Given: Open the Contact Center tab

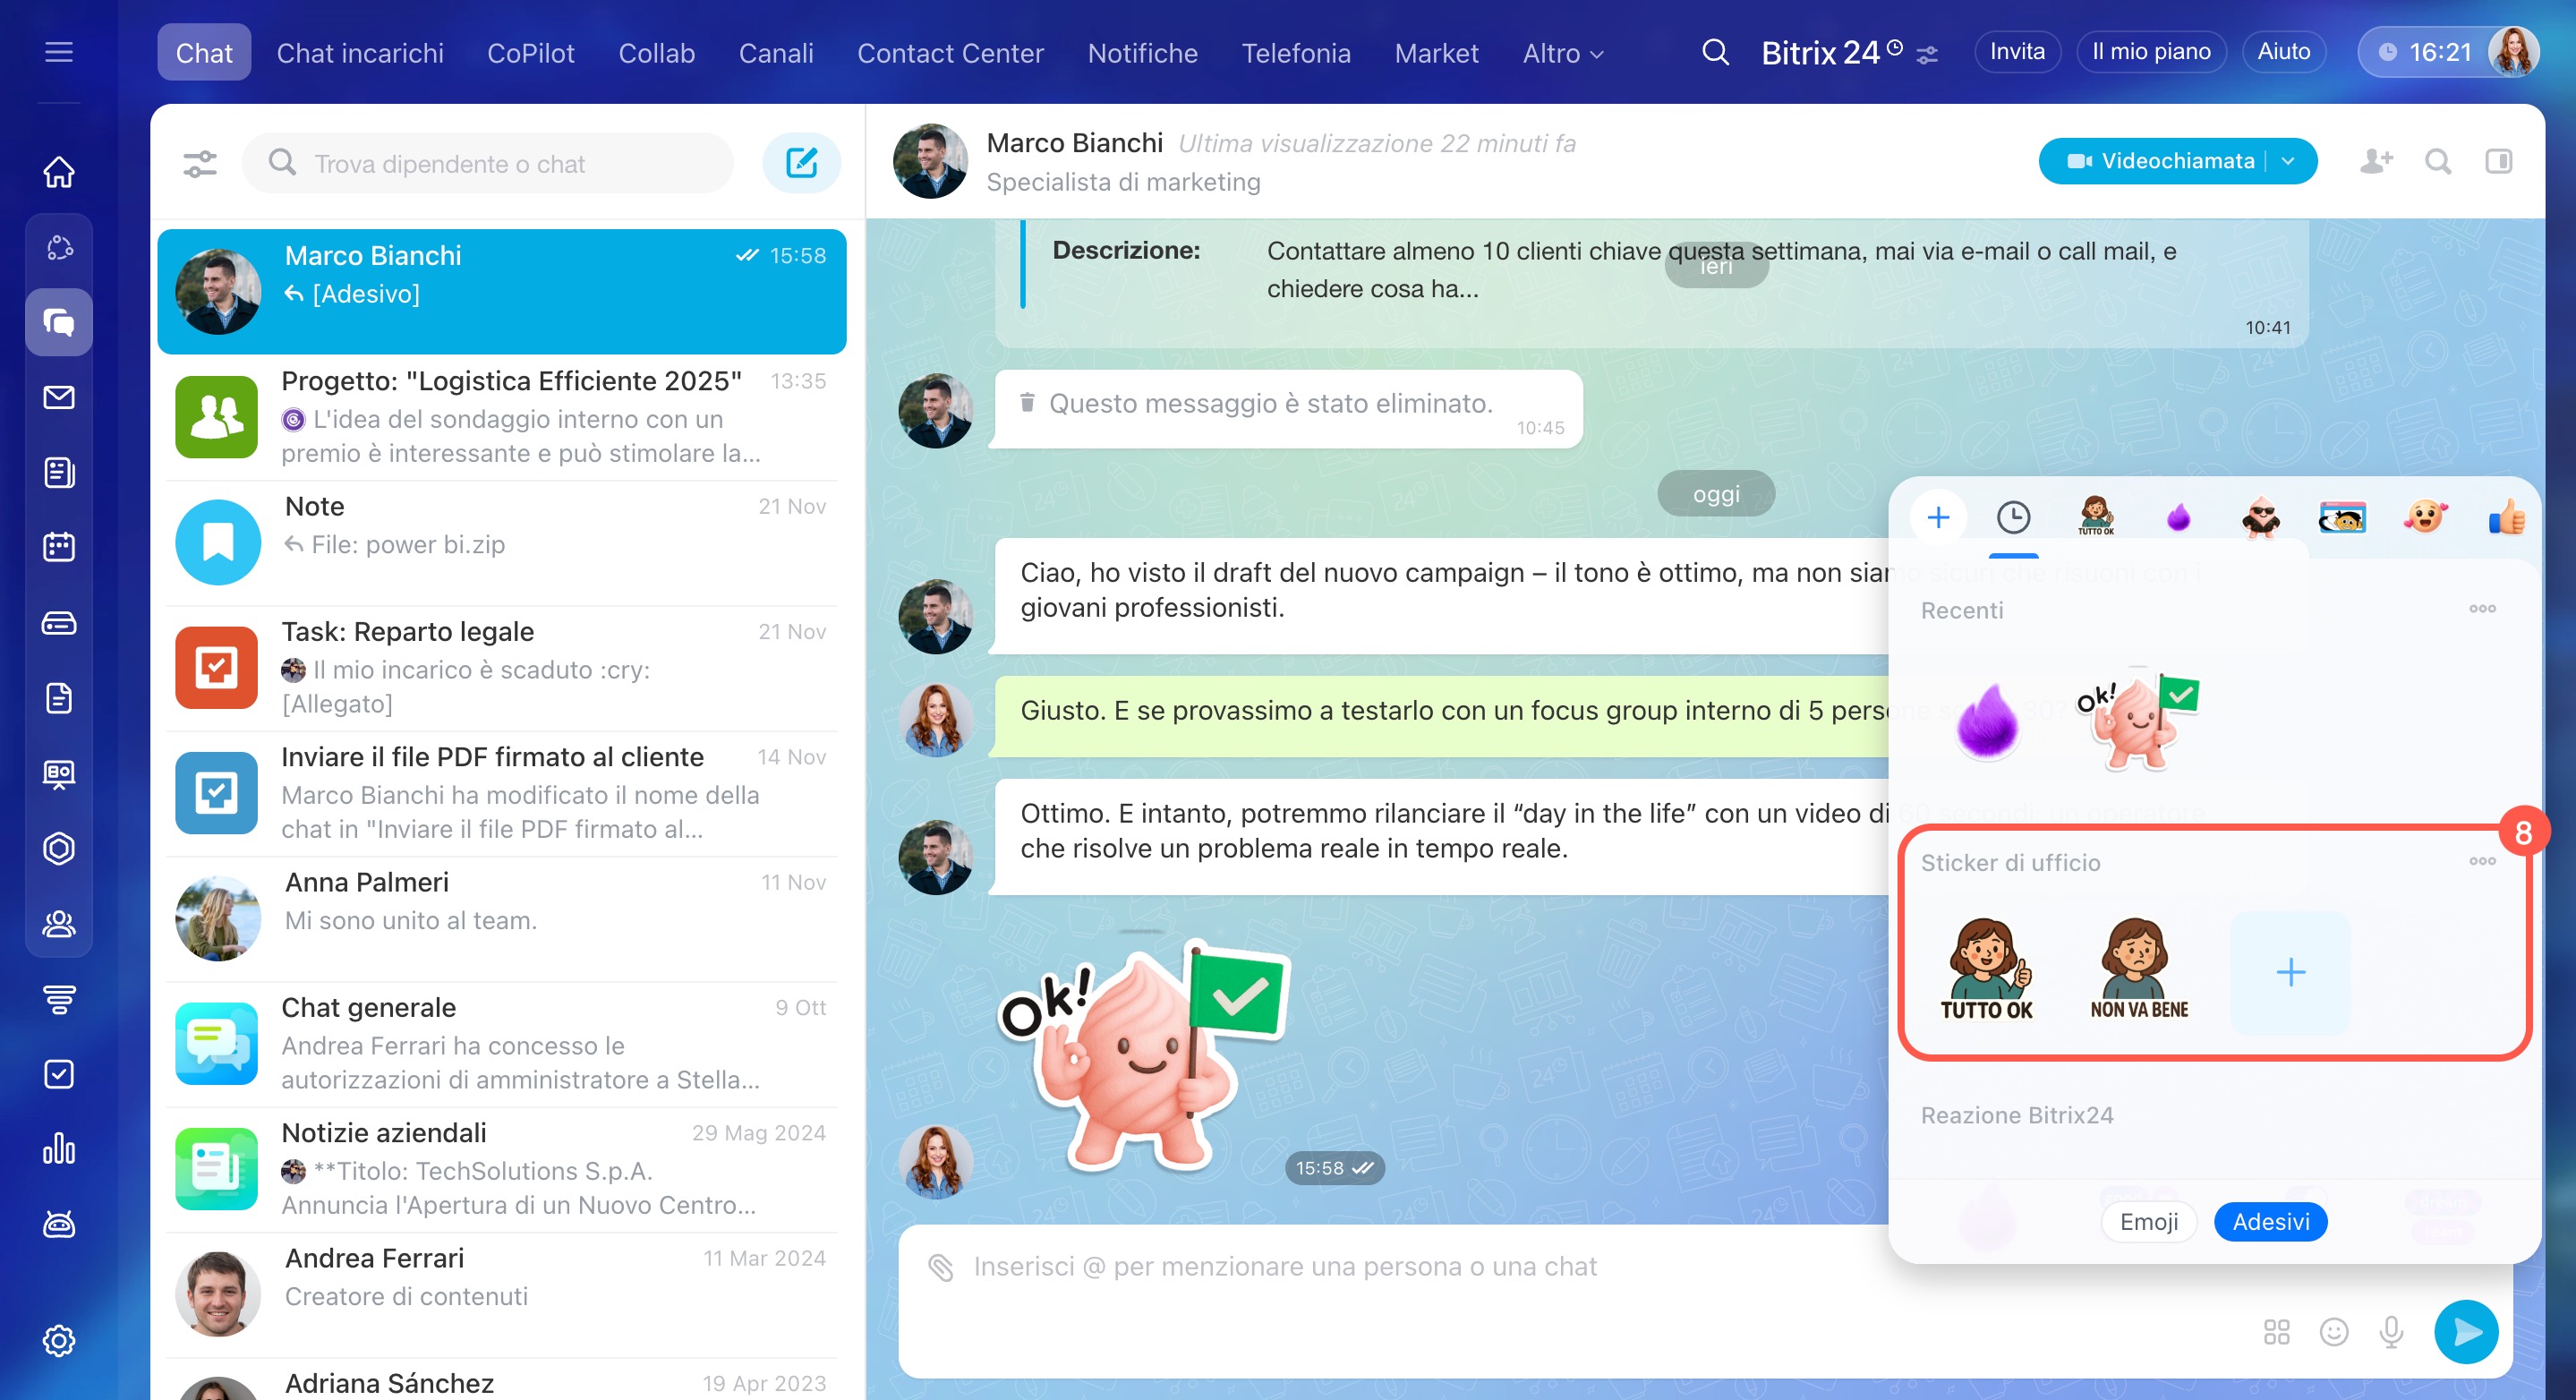Looking at the screenshot, I should coord(950,53).
